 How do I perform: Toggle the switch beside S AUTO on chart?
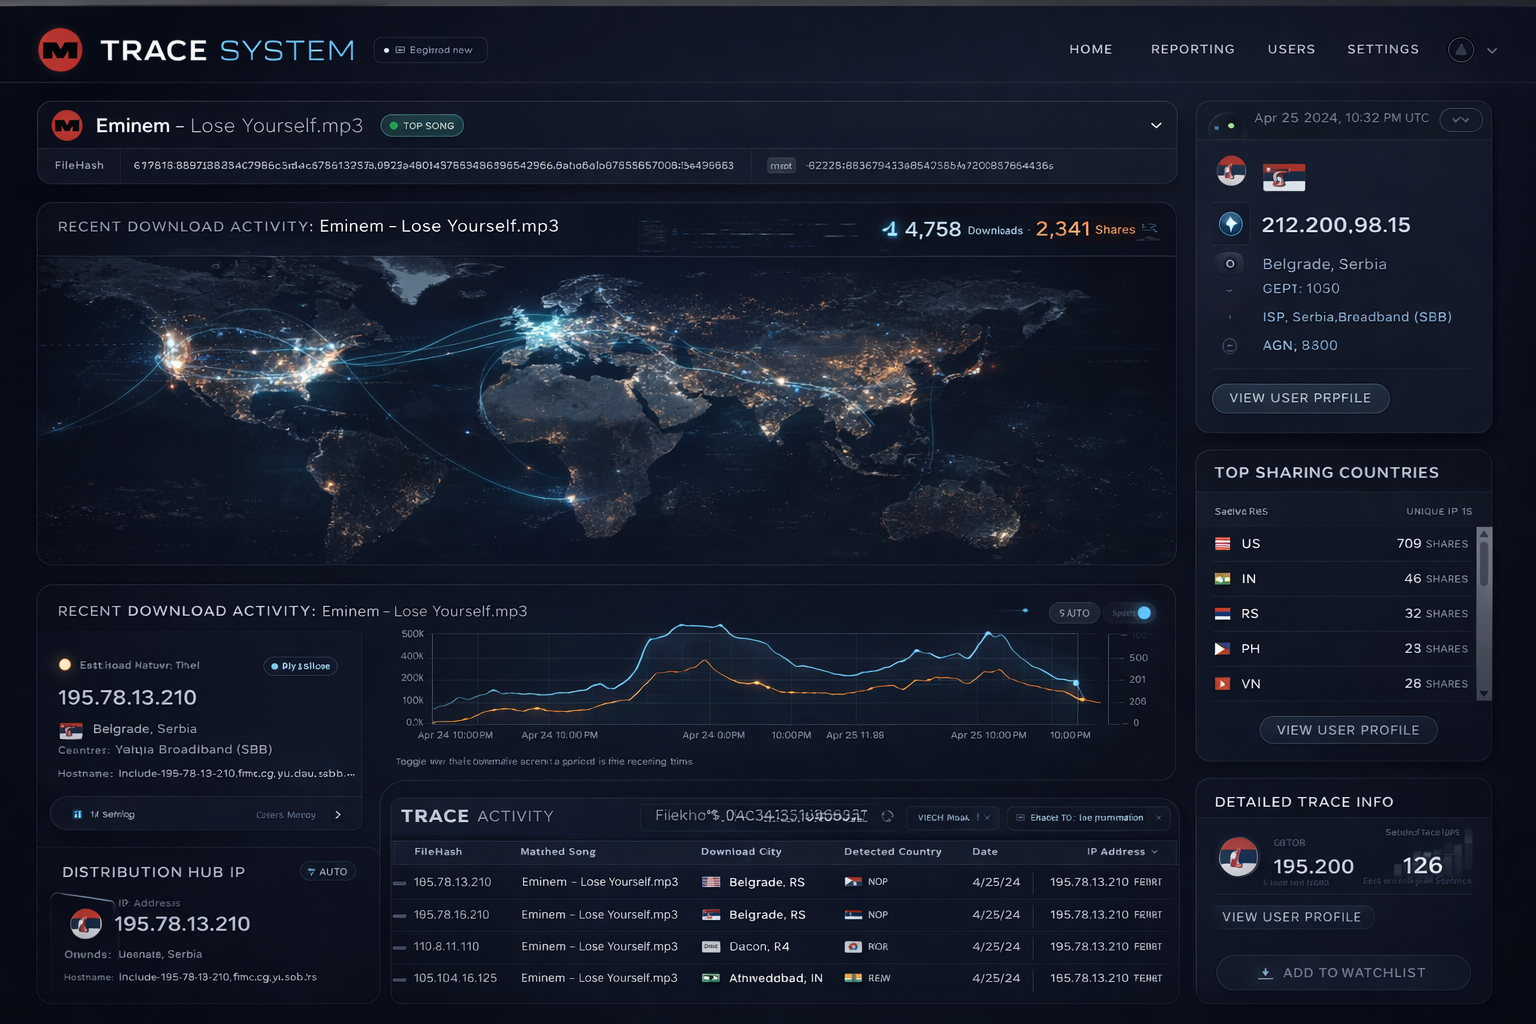click(1134, 613)
